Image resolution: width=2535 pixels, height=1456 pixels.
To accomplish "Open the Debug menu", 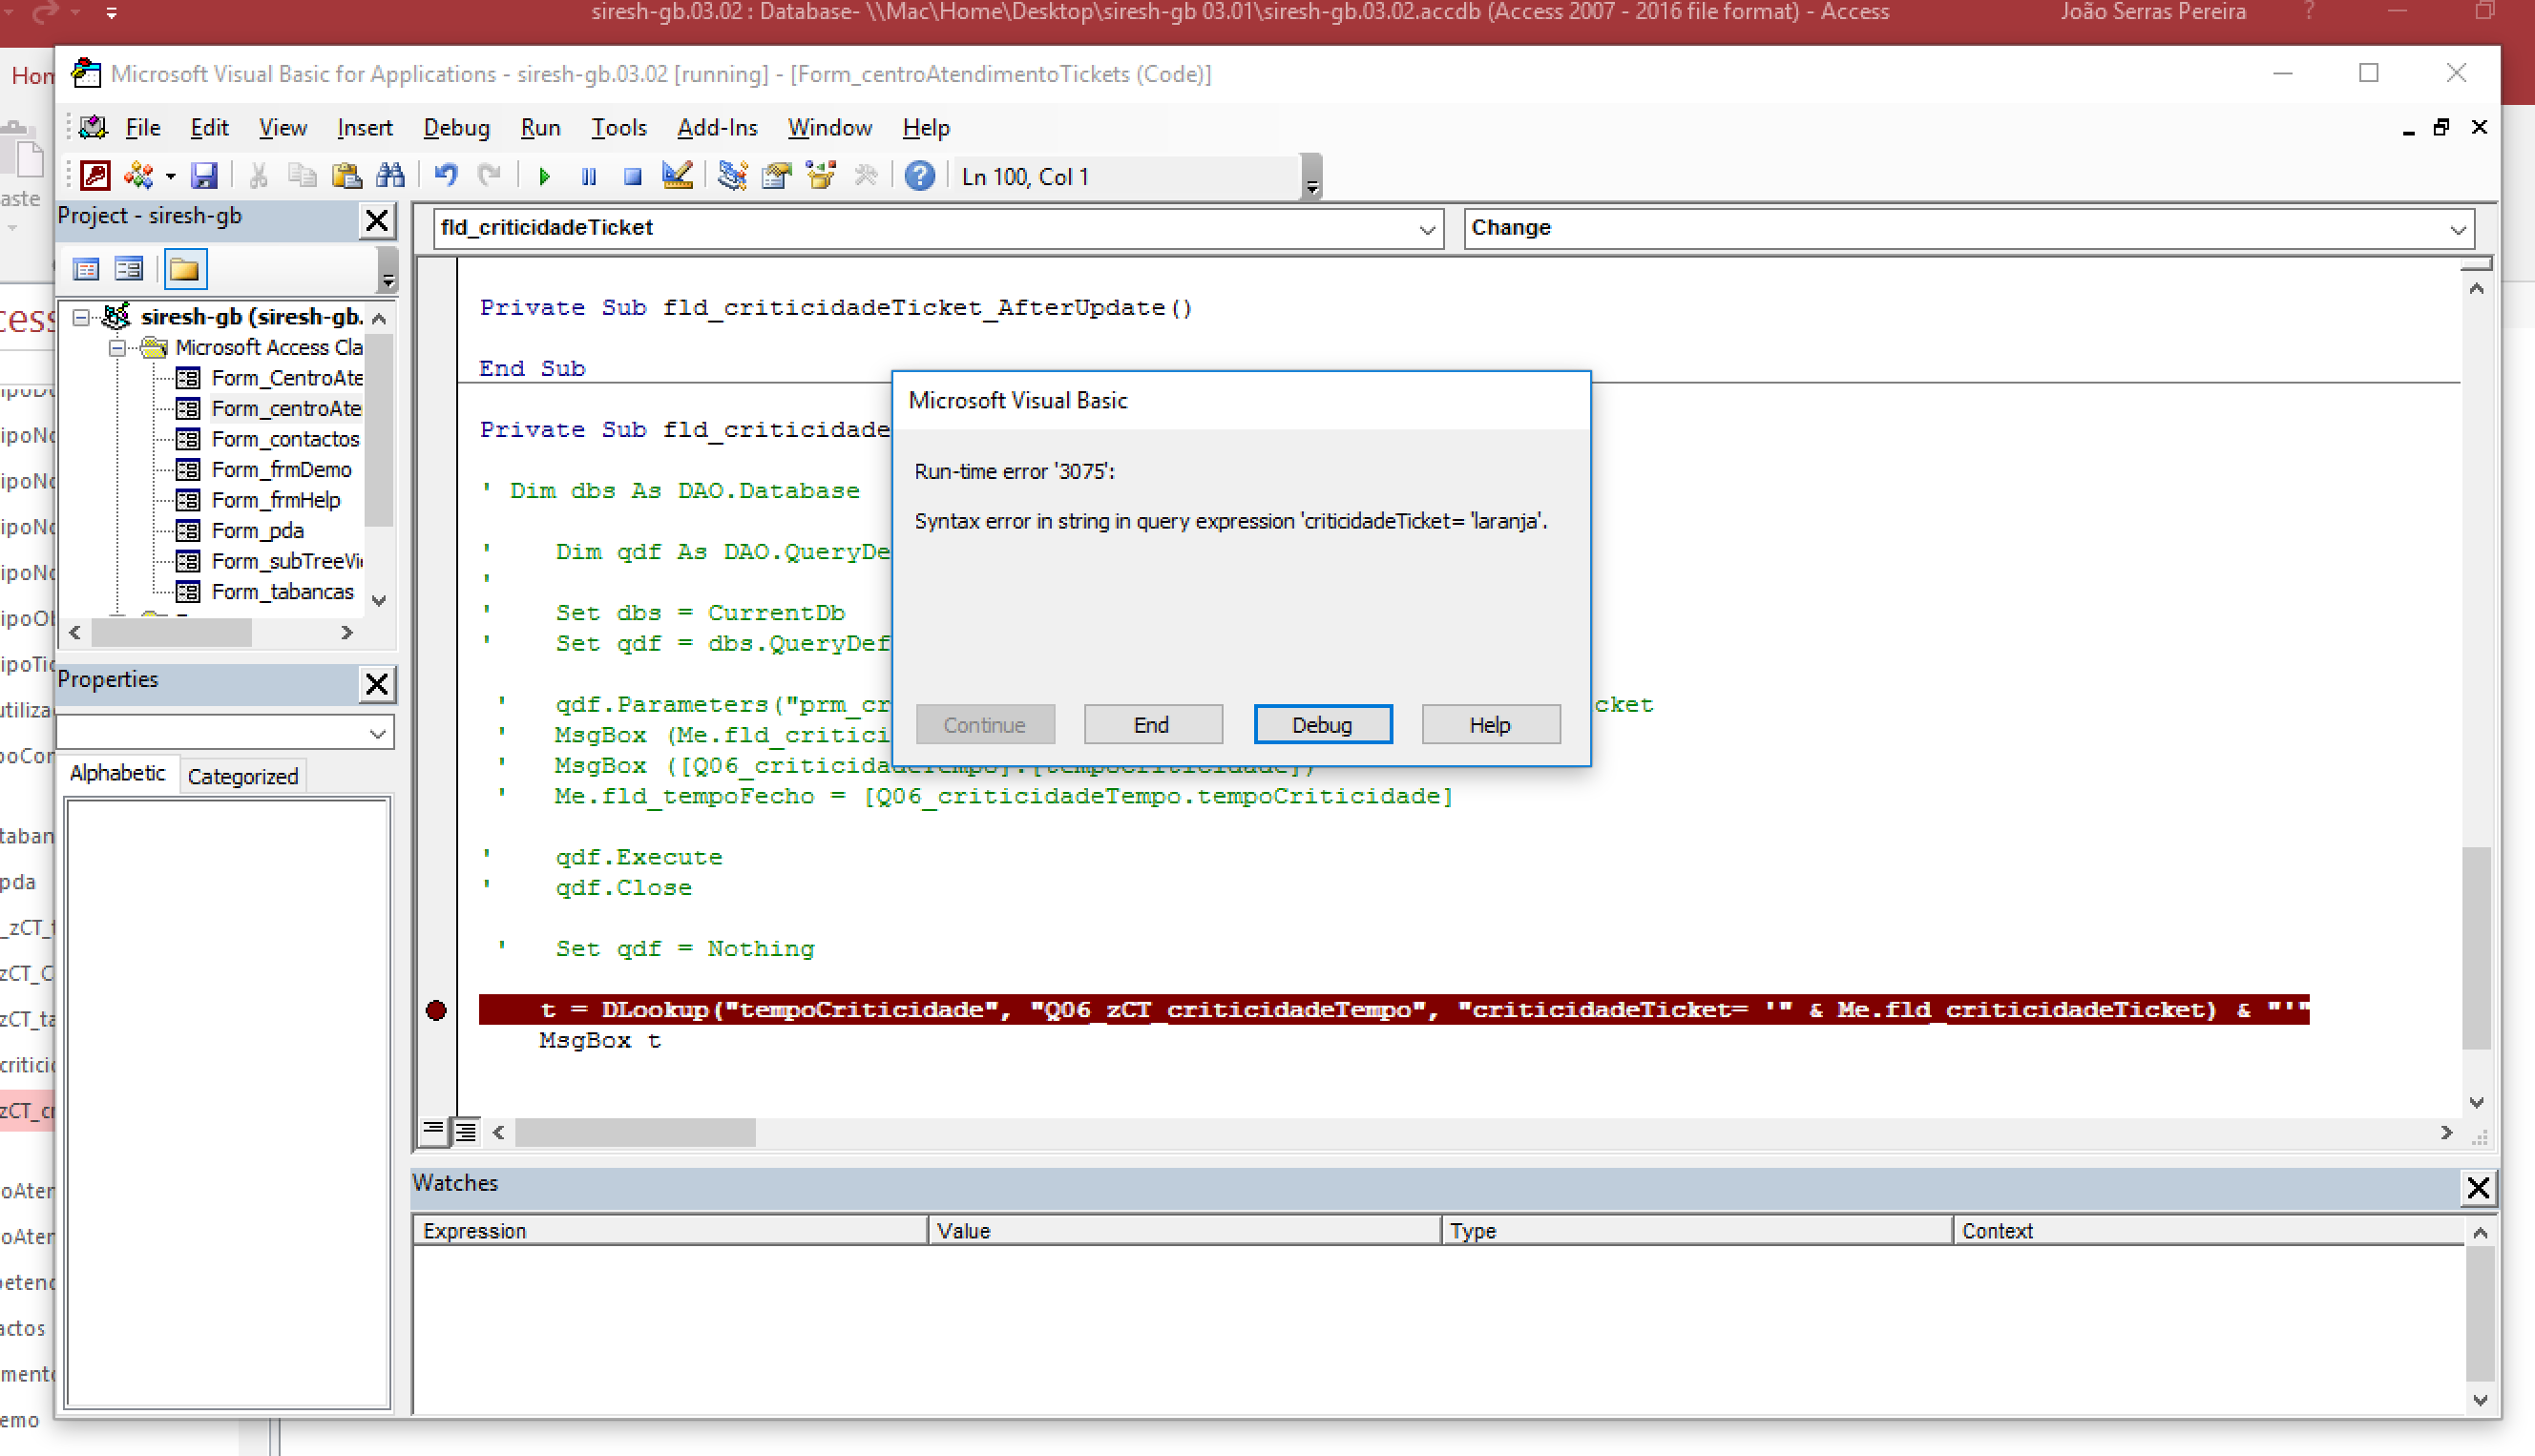I will click(456, 128).
